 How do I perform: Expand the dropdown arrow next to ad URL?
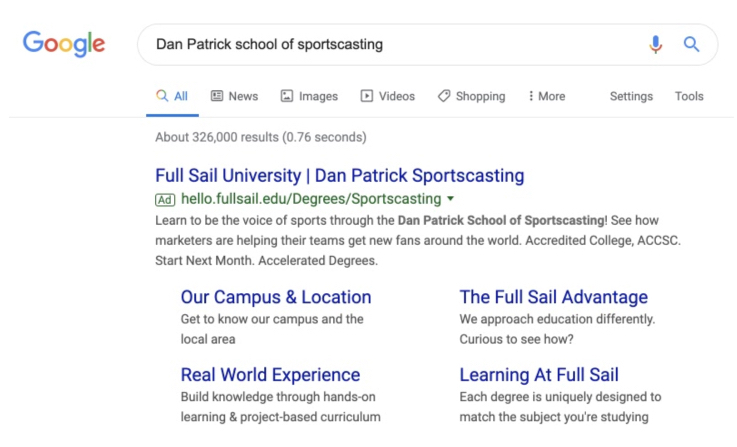tap(451, 199)
